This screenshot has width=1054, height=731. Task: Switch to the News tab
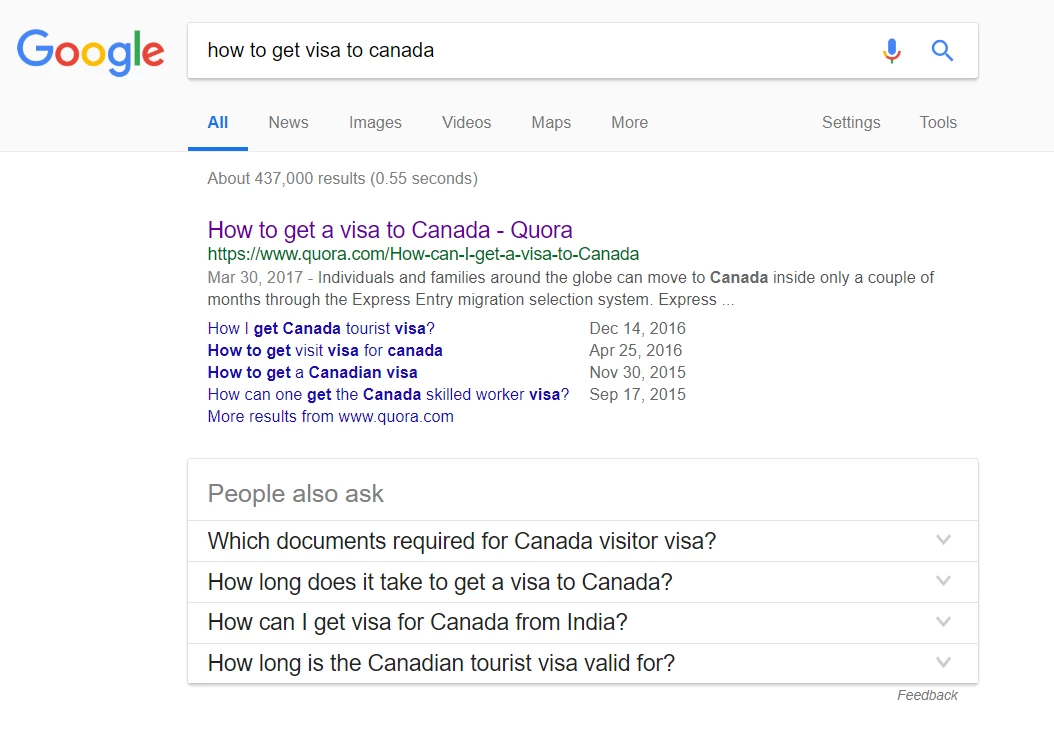click(288, 122)
